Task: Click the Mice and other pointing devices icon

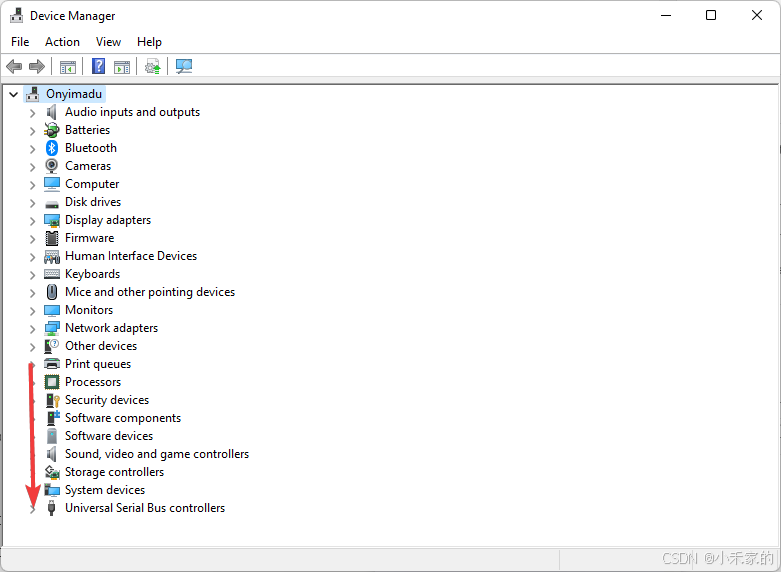Action: (52, 292)
